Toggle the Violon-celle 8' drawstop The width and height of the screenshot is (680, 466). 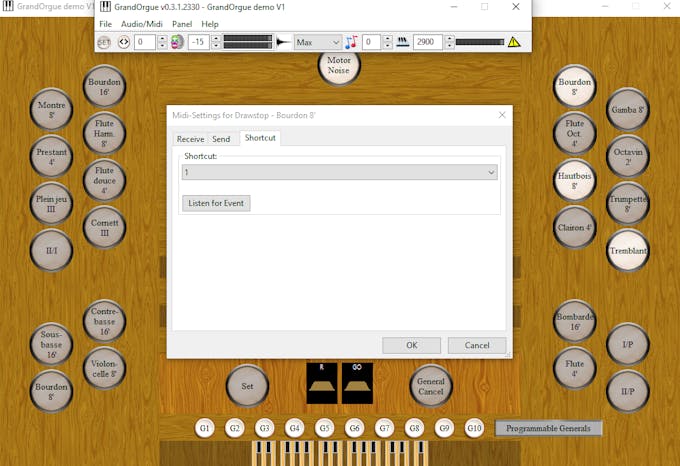point(104,368)
